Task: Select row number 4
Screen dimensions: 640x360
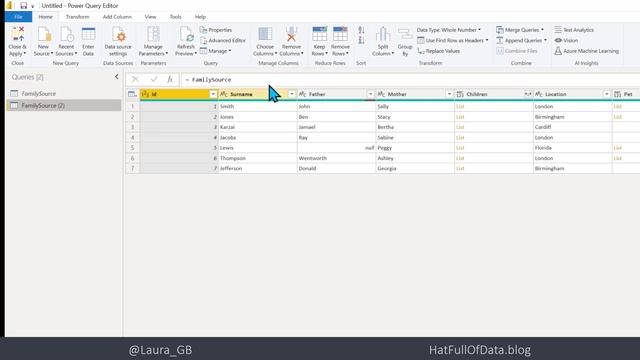Action: (133, 138)
